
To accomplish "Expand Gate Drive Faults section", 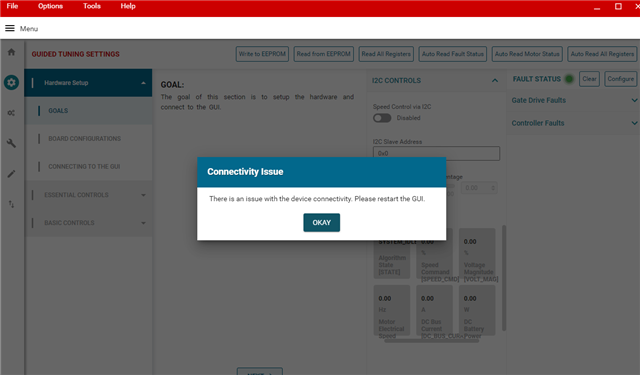I will (634, 100).
